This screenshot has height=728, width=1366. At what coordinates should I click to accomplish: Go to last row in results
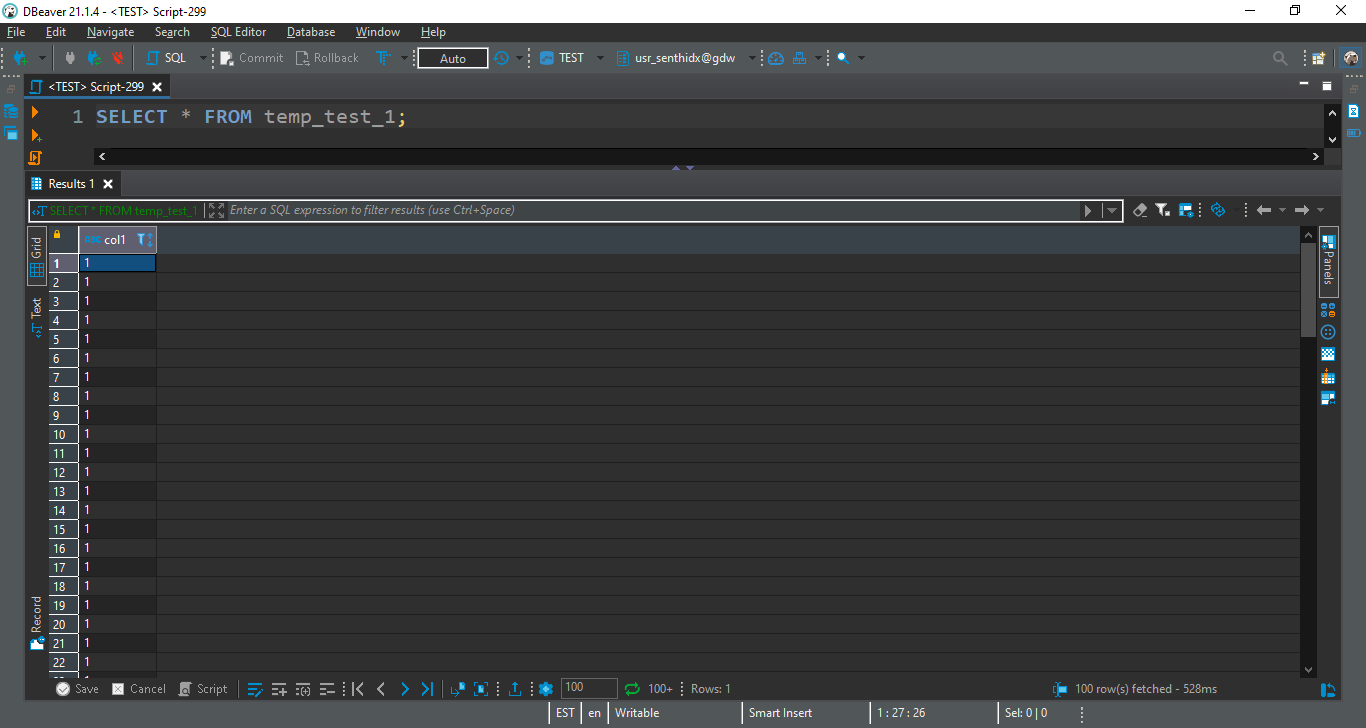(x=428, y=689)
